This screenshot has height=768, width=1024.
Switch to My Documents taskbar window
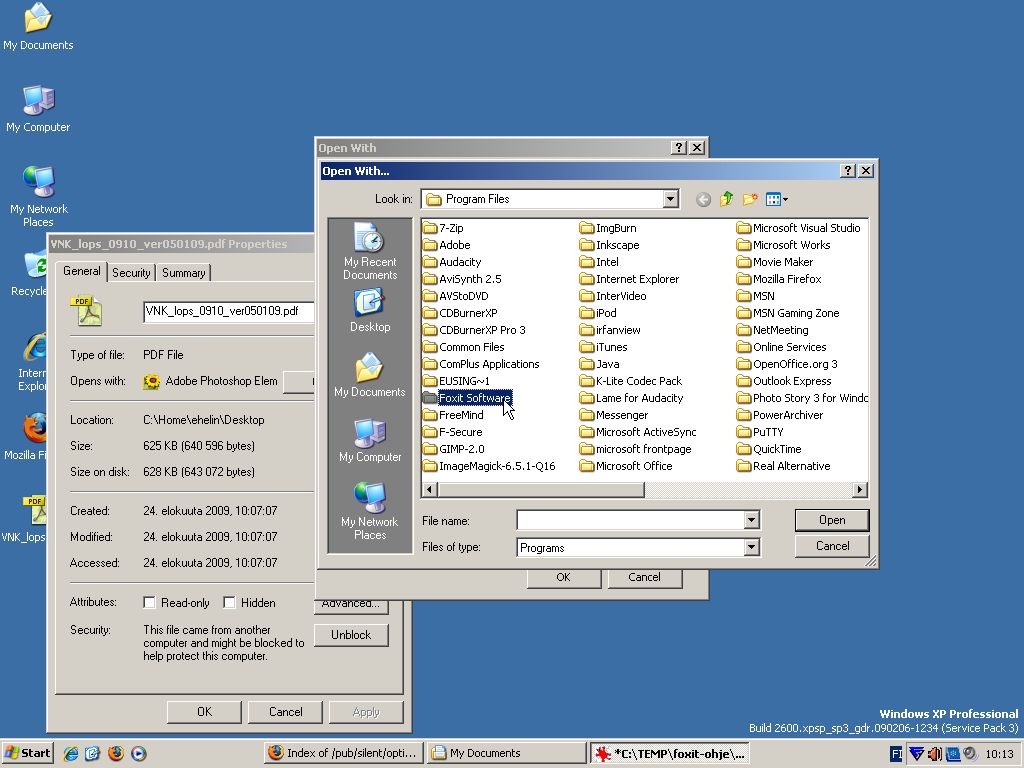point(507,753)
